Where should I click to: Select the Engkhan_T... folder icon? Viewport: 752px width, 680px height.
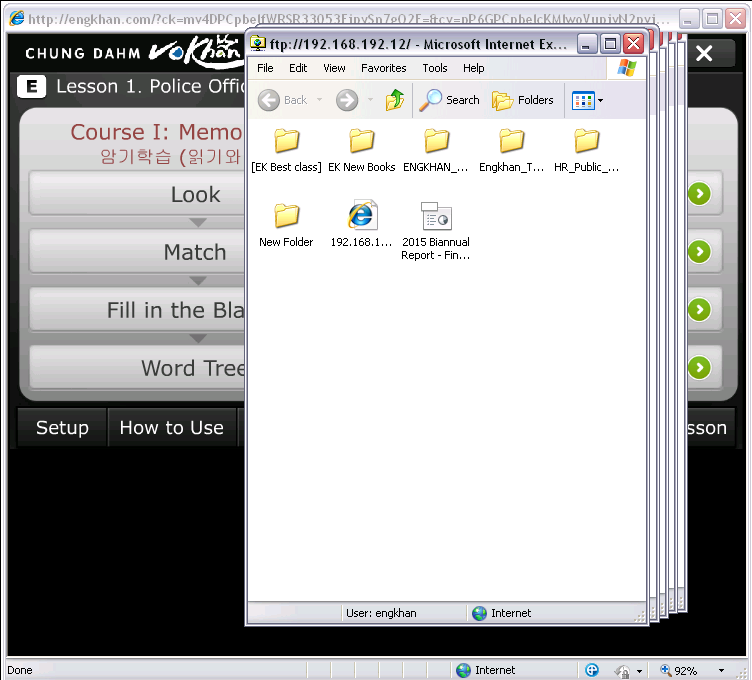coord(511,141)
